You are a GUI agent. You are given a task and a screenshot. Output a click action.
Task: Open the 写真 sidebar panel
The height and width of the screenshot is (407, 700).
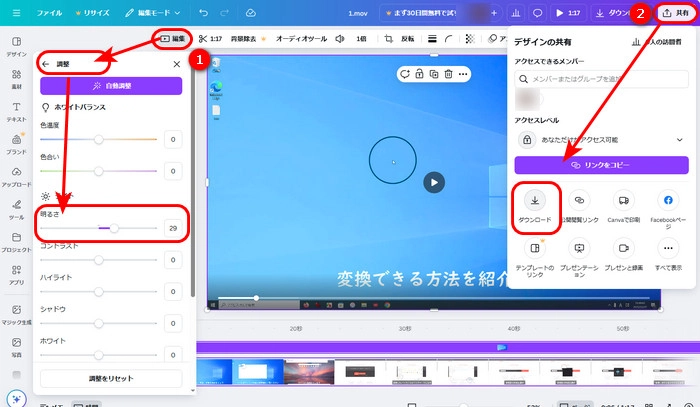17,347
